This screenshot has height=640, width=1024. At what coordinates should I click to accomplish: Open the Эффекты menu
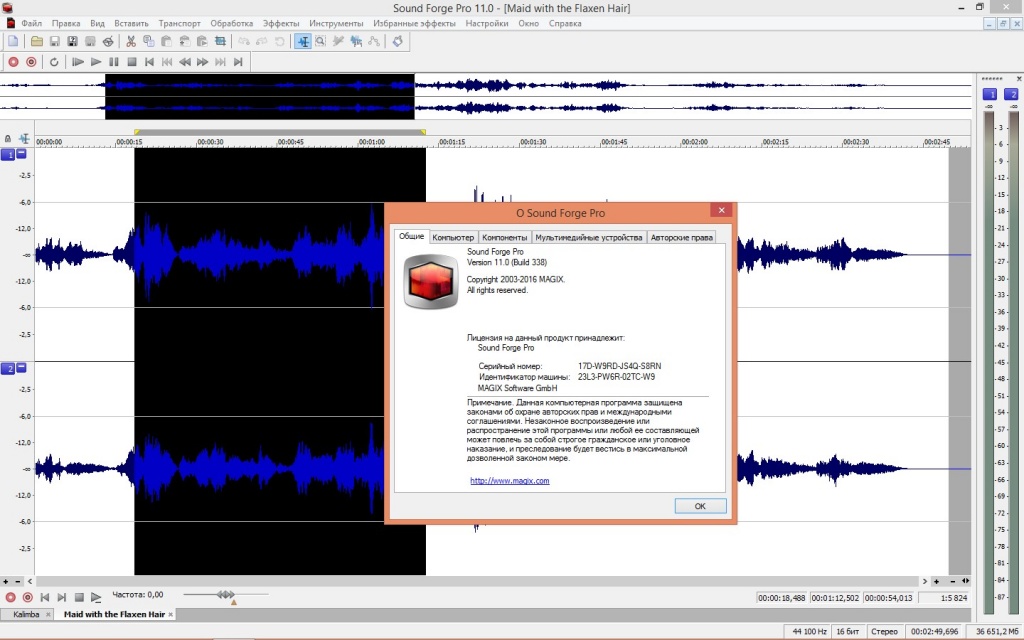click(281, 24)
